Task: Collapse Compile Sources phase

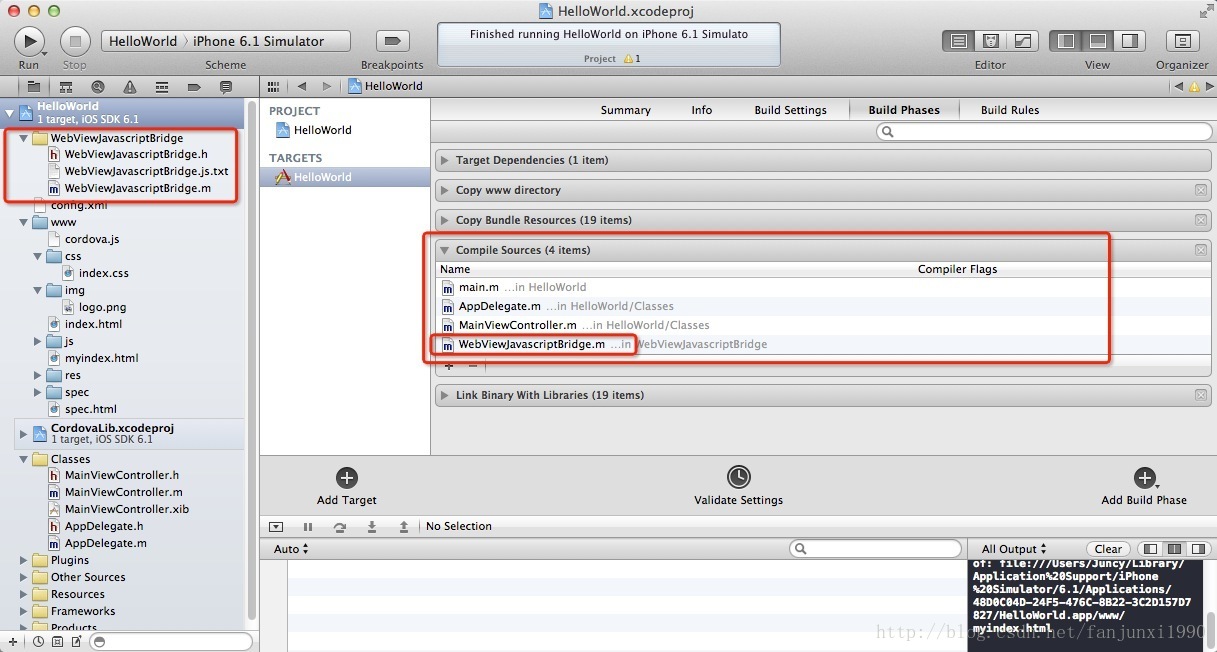Action: (444, 250)
